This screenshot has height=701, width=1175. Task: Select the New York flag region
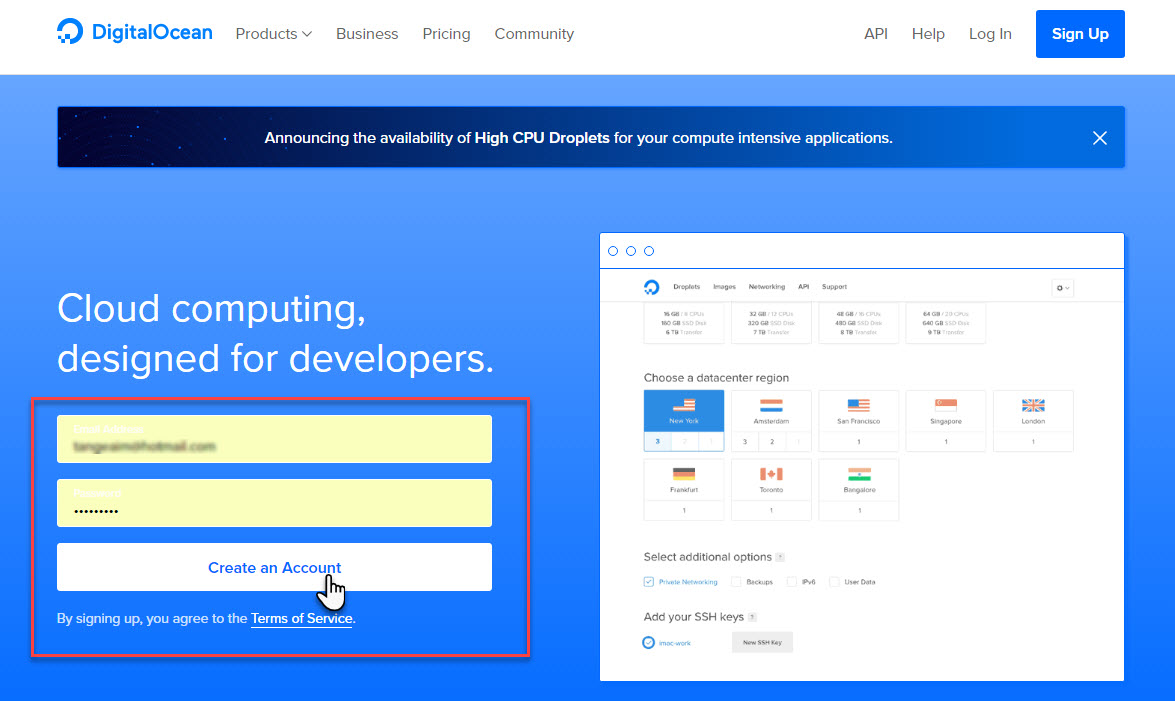click(683, 421)
